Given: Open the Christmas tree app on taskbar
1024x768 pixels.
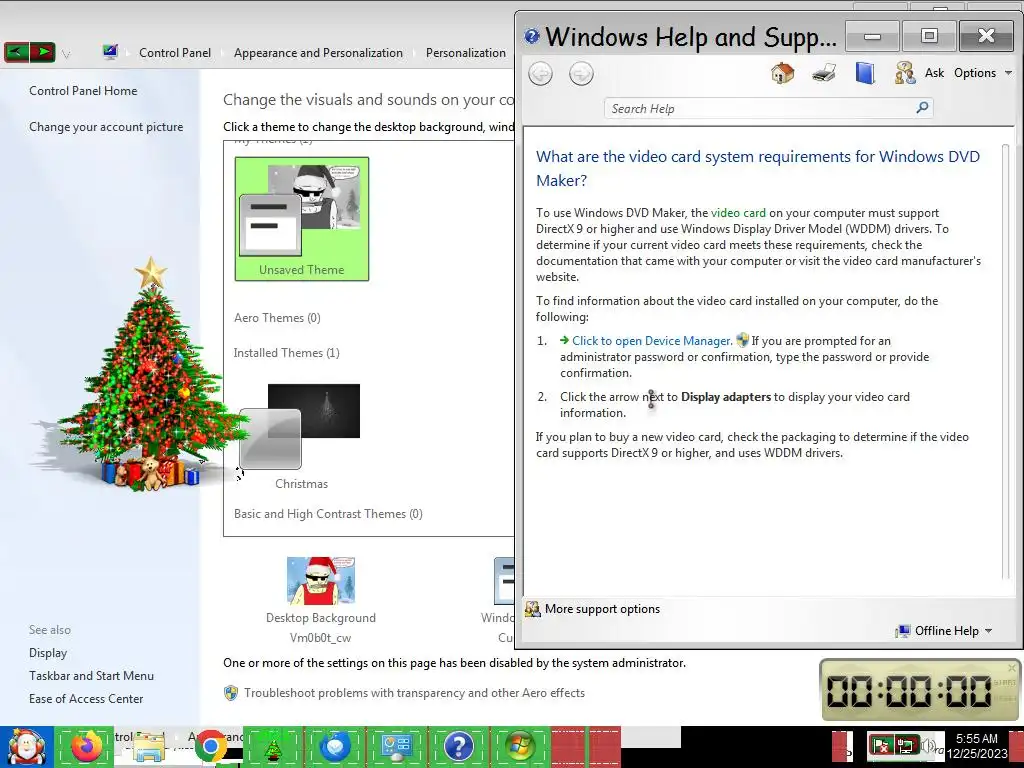Looking at the screenshot, I should [x=272, y=747].
